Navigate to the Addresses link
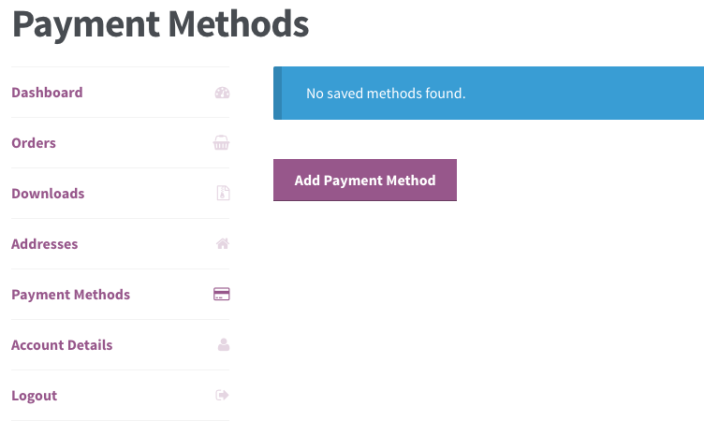This screenshot has width=704, height=435. [44, 244]
